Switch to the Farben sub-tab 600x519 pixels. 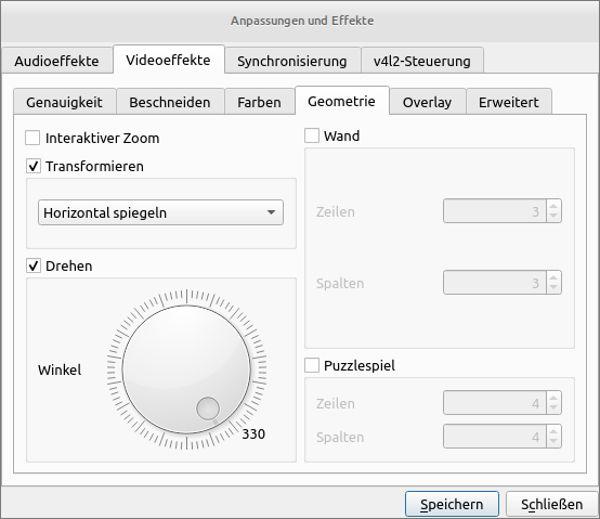[x=259, y=102]
